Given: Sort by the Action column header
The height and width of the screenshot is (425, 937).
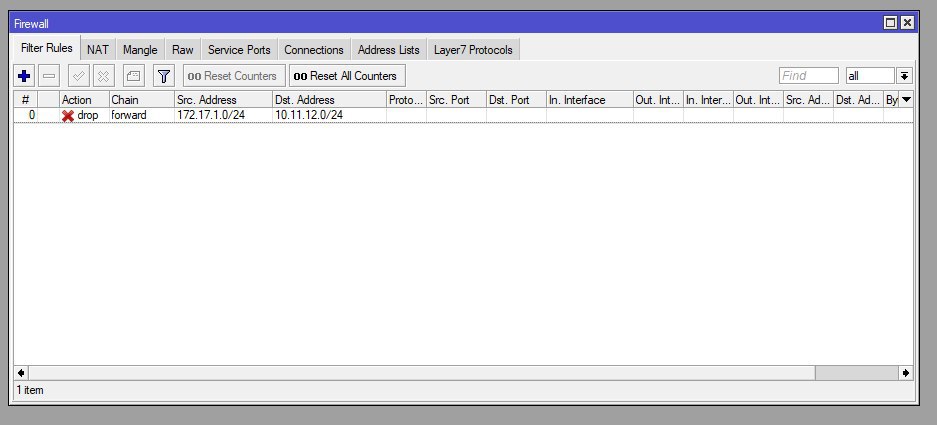Looking at the screenshot, I should coord(84,100).
